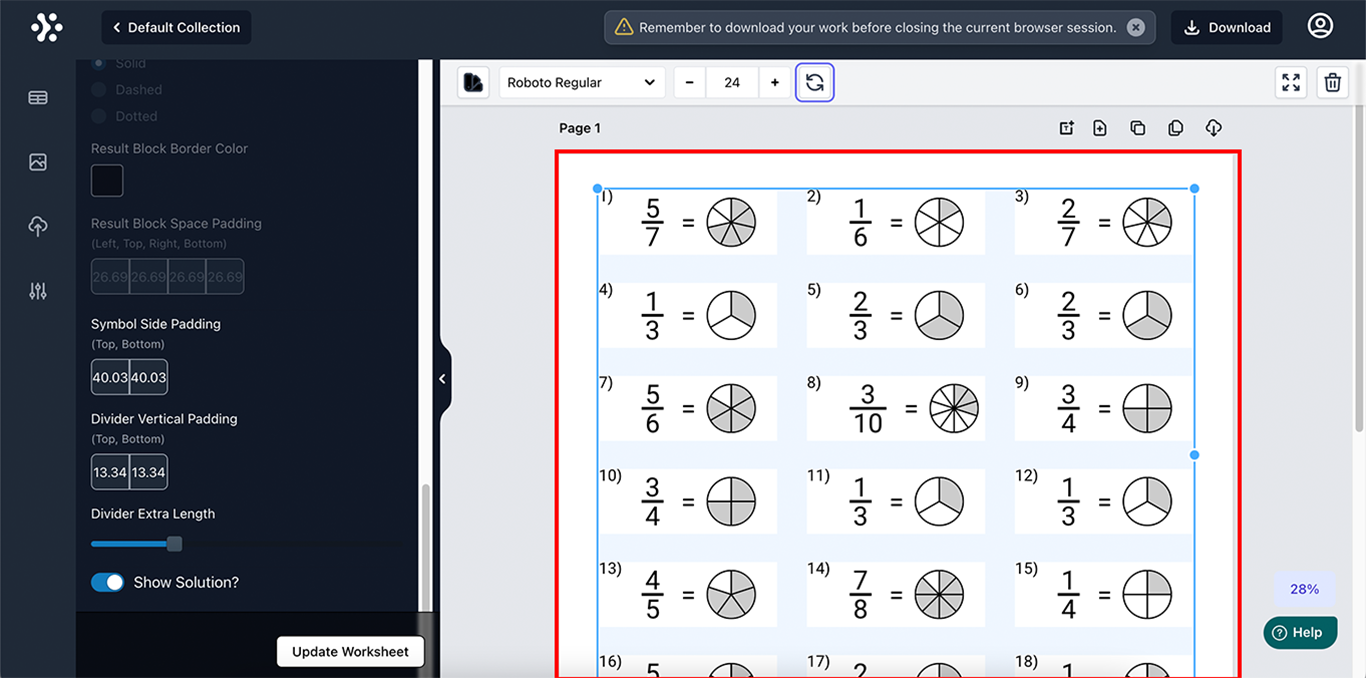Click the color theme icon in toolbar
The width and height of the screenshot is (1366, 678).
point(474,83)
